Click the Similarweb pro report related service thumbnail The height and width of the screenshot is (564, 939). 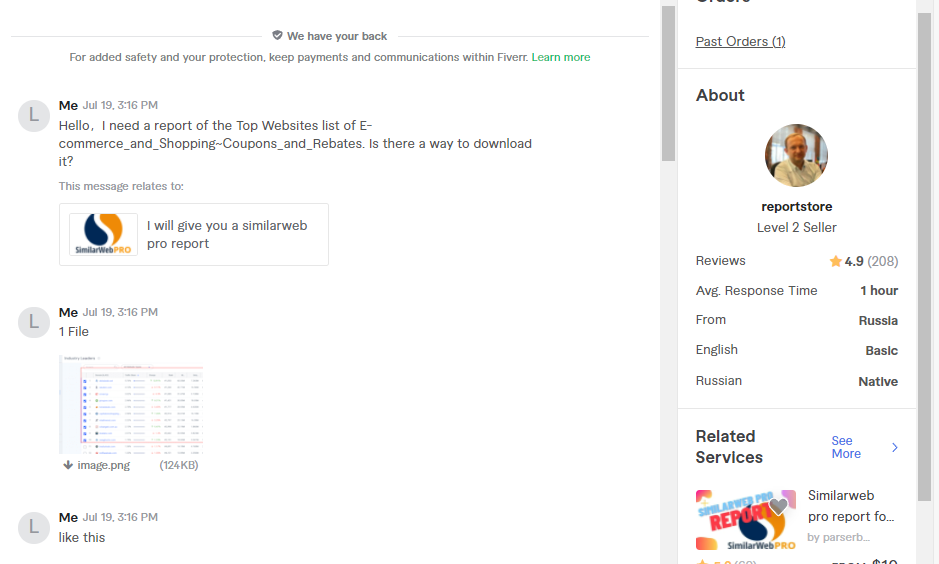[746, 520]
